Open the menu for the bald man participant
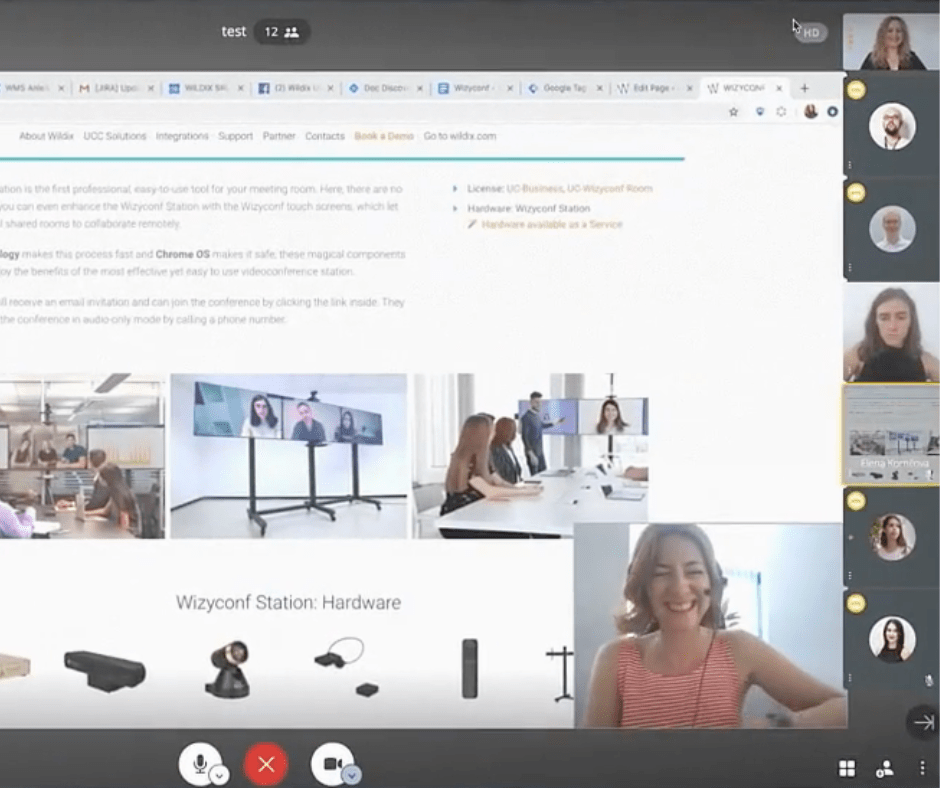The image size is (940, 788). pos(850,267)
